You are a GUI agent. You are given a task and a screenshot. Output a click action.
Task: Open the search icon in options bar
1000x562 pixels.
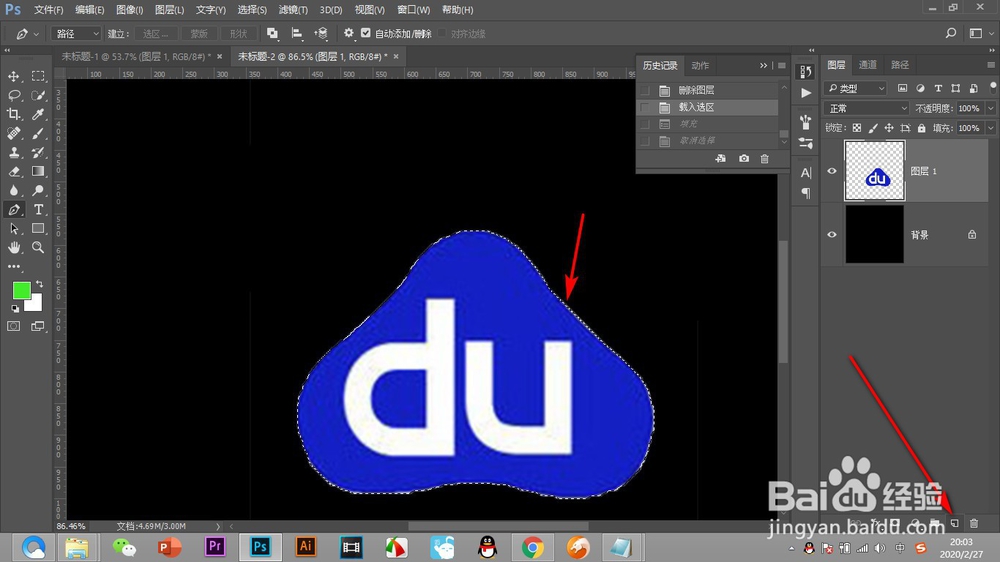[x=951, y=33]
